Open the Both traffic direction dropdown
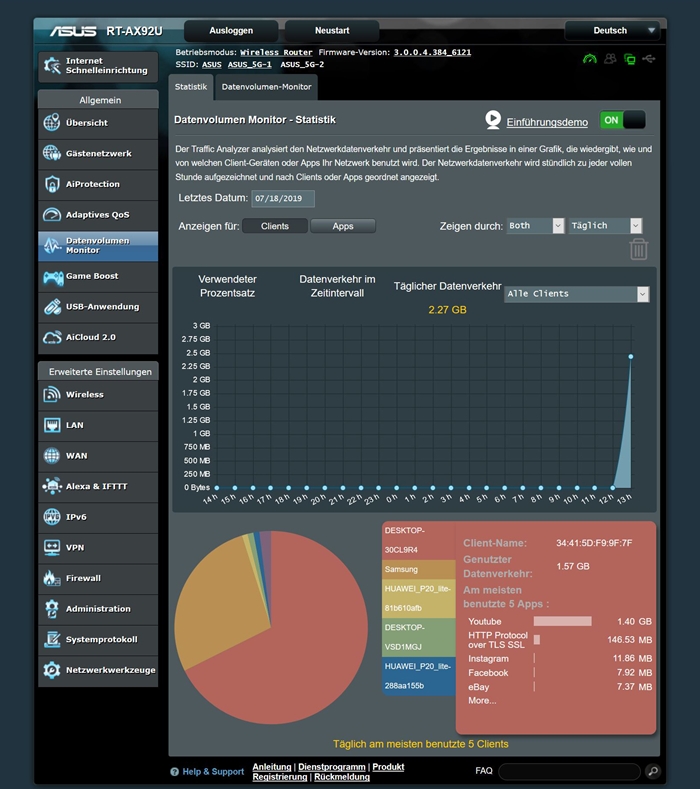 (535, 225)
